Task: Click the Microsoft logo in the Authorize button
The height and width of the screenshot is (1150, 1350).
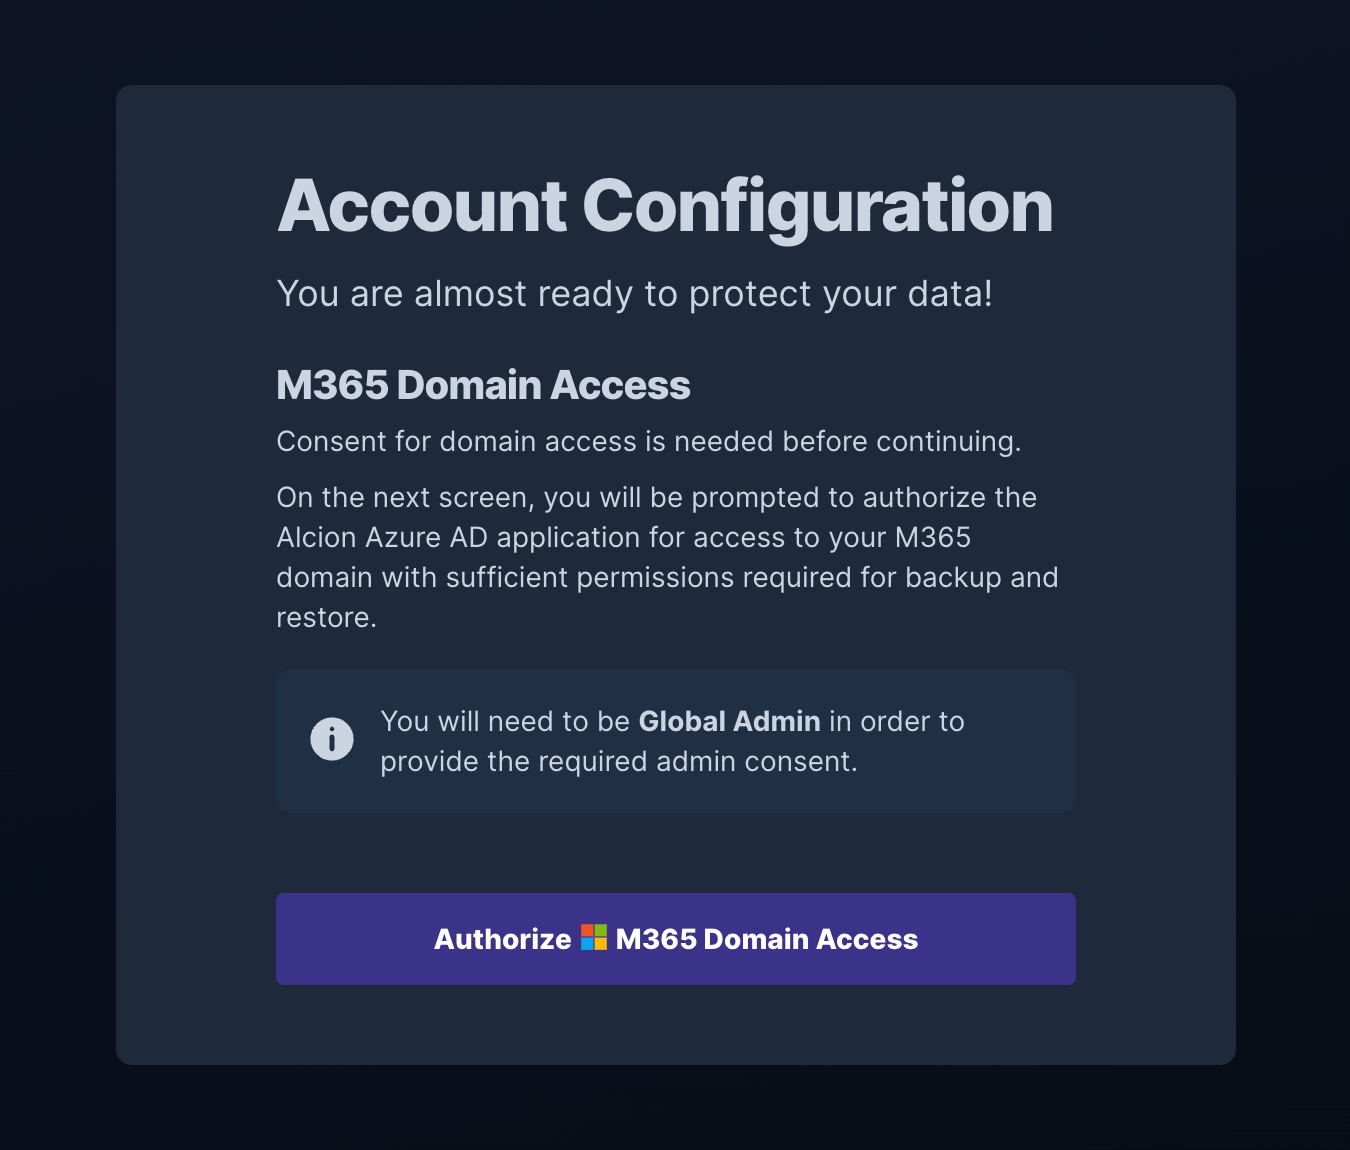Action: click(594, 938)
